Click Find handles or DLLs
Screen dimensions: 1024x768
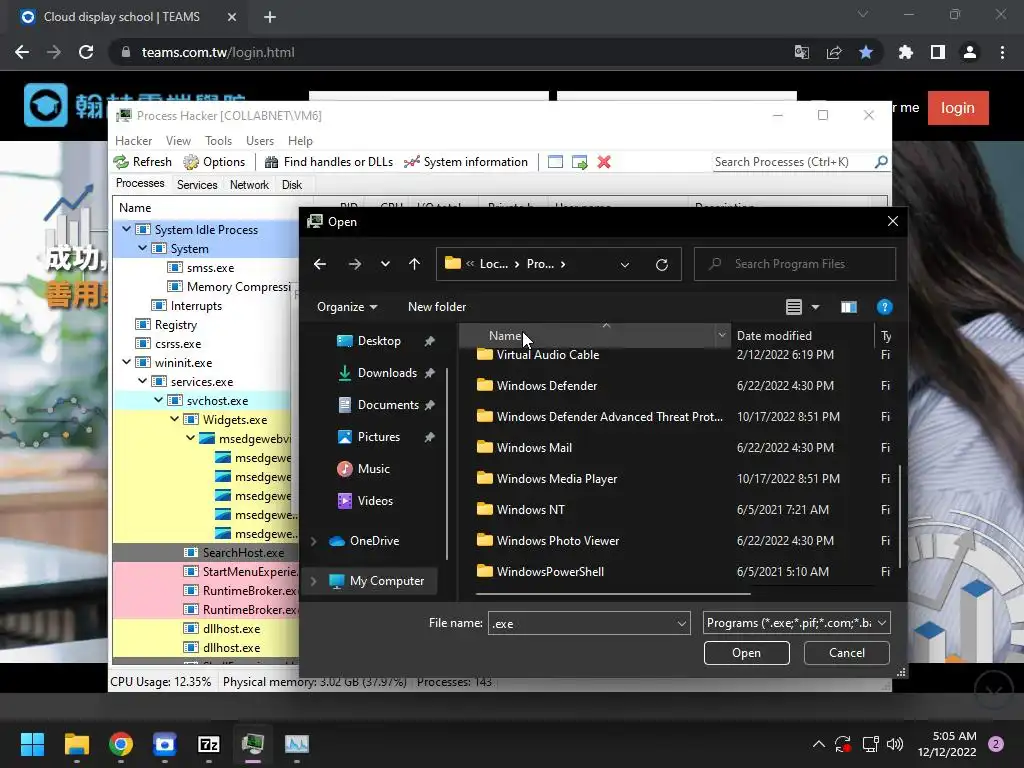click(328, 162)
